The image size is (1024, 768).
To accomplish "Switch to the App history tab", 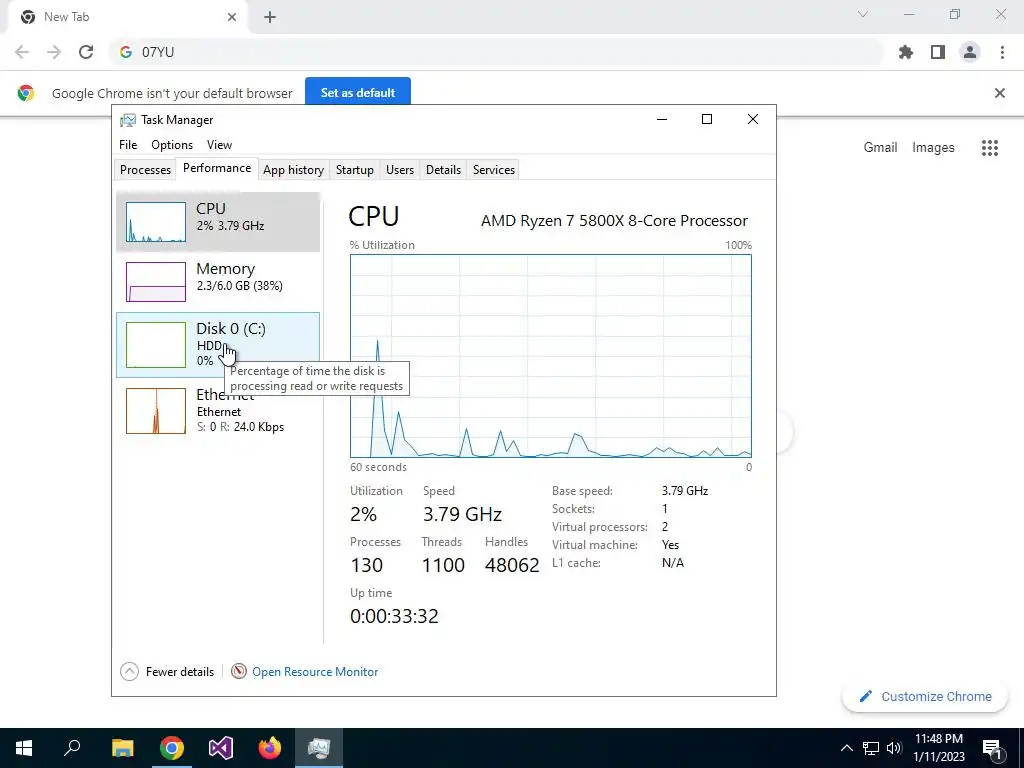I will 293,170.
